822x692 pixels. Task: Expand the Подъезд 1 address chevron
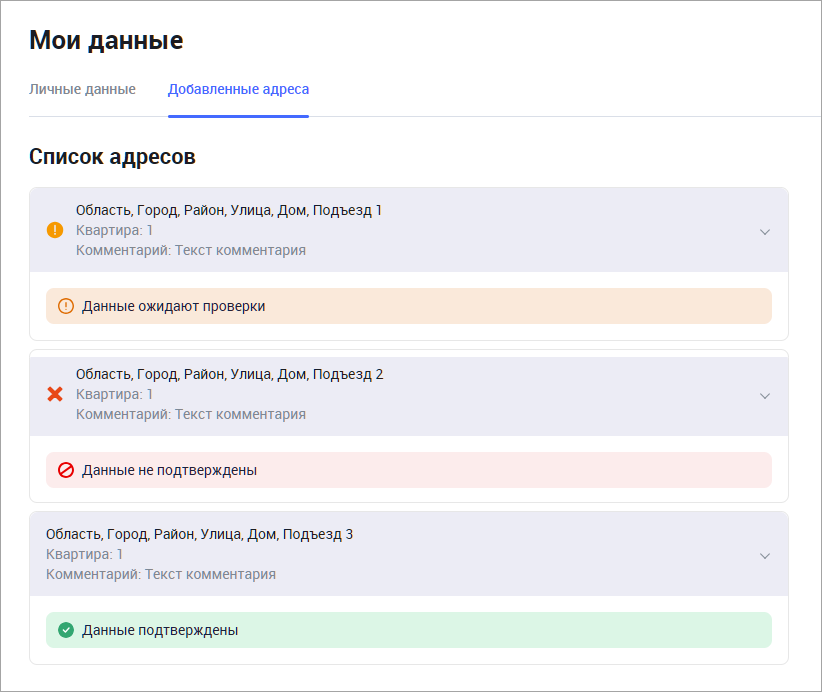coord(765,231)
